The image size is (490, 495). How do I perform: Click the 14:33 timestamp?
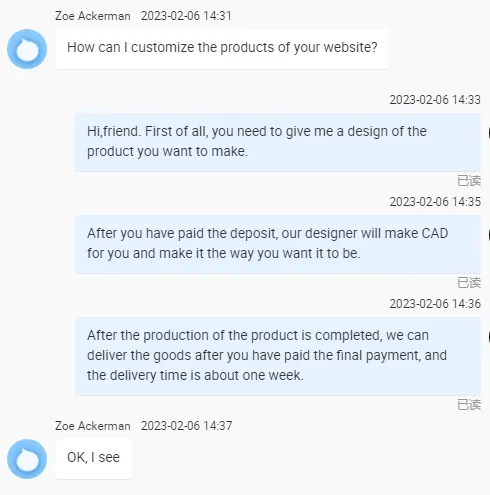(x=435, y=100)
